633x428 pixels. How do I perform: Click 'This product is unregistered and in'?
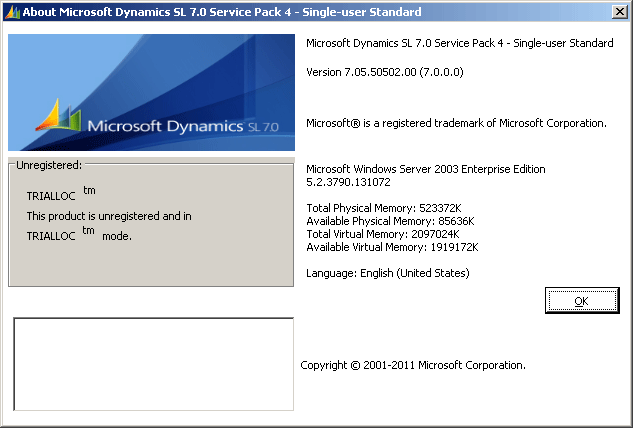[109, 216]
